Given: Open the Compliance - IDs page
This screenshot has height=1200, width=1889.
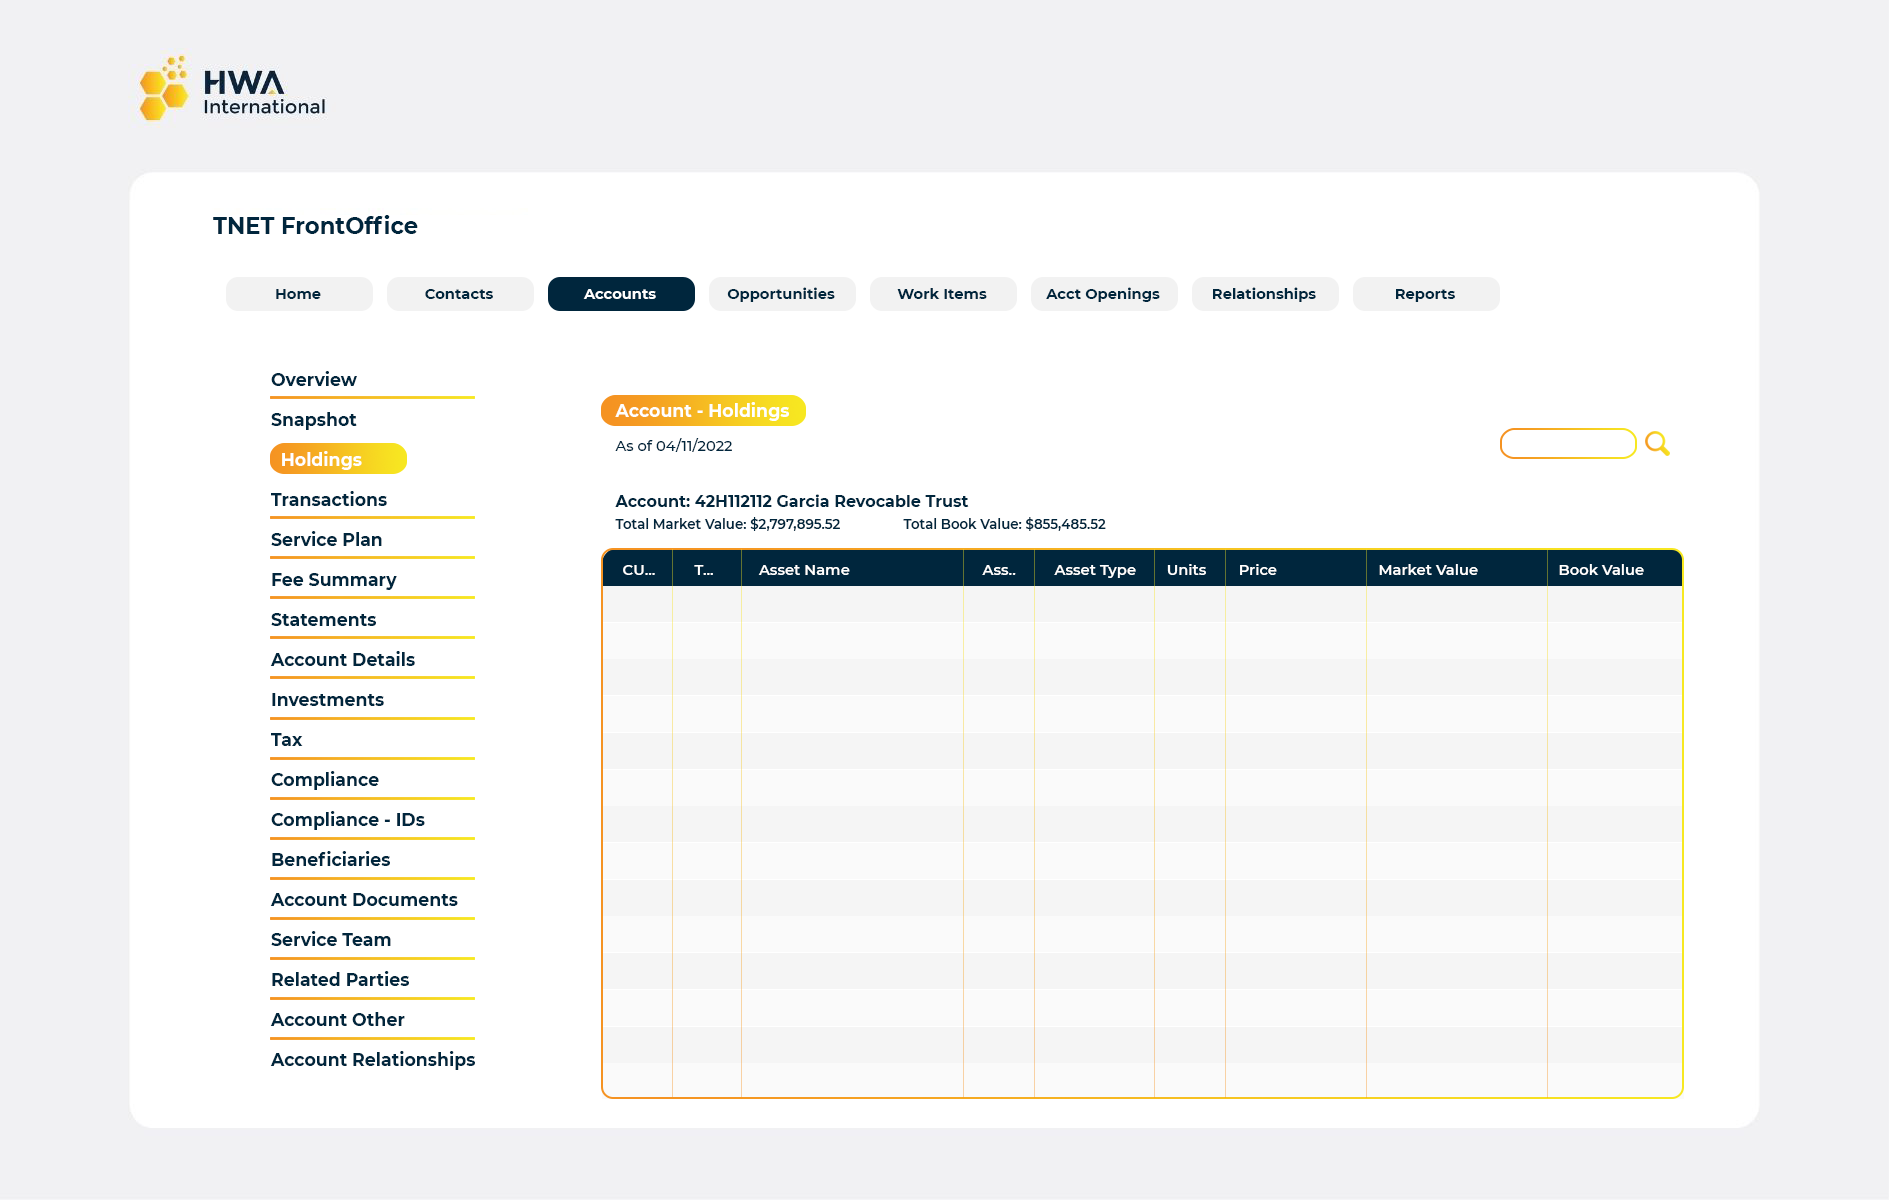Looking at the screenshot, I should click(x=347, y=819).
